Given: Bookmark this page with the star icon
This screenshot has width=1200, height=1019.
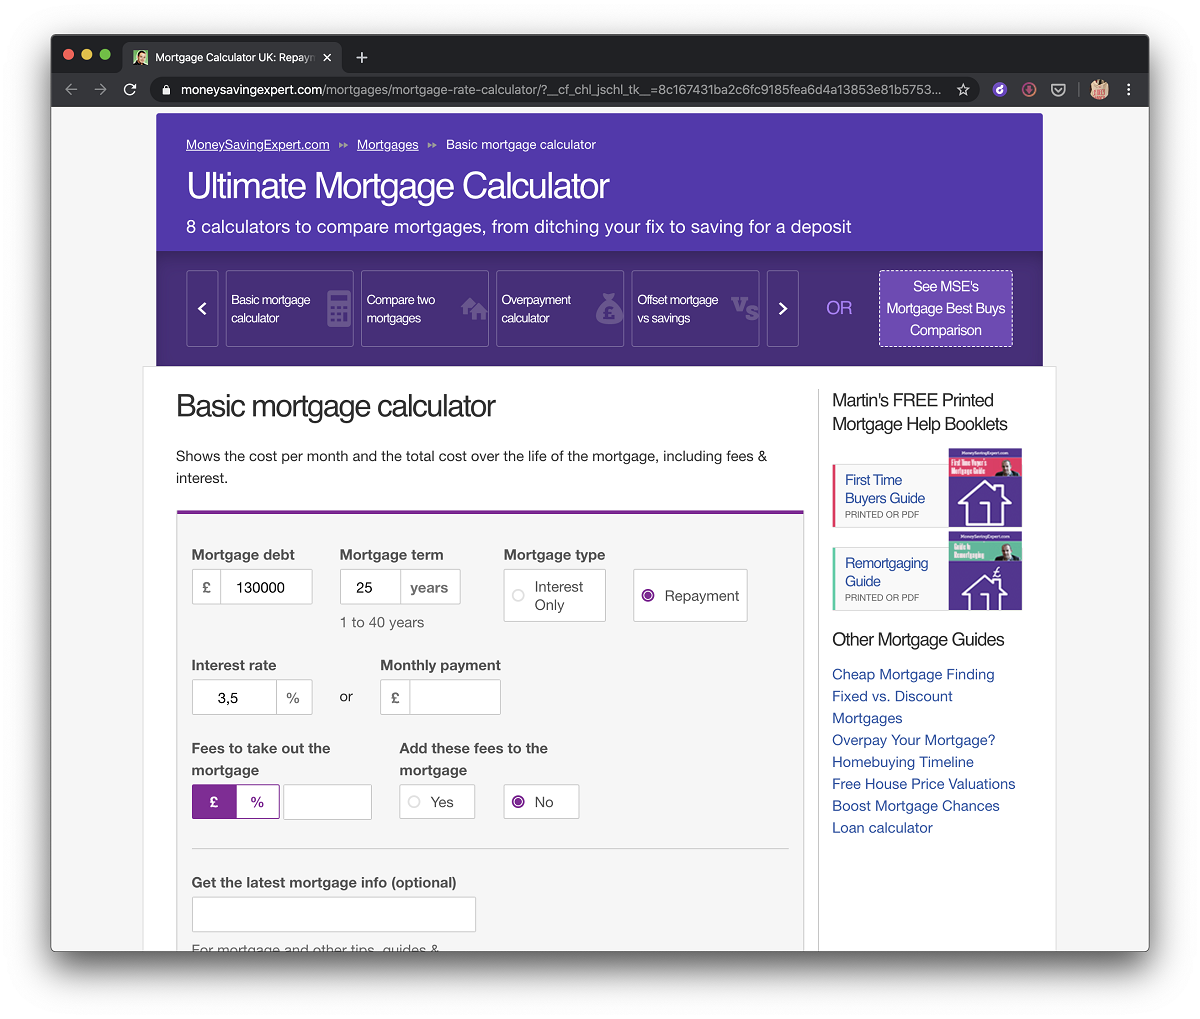Looking at the screenshot, I should 963,90.
